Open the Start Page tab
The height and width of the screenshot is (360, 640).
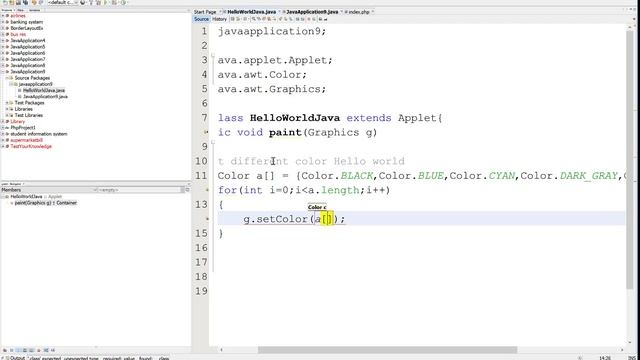[205, 12]
